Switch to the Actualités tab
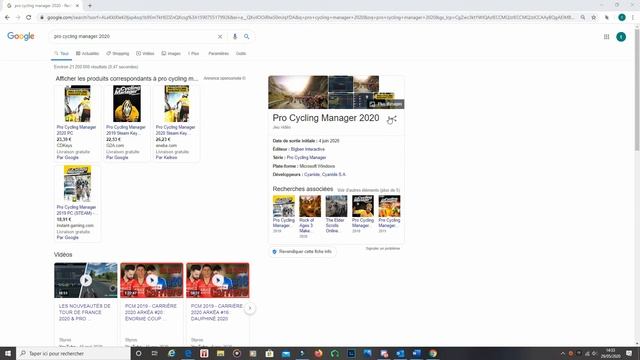 [87, 53]
